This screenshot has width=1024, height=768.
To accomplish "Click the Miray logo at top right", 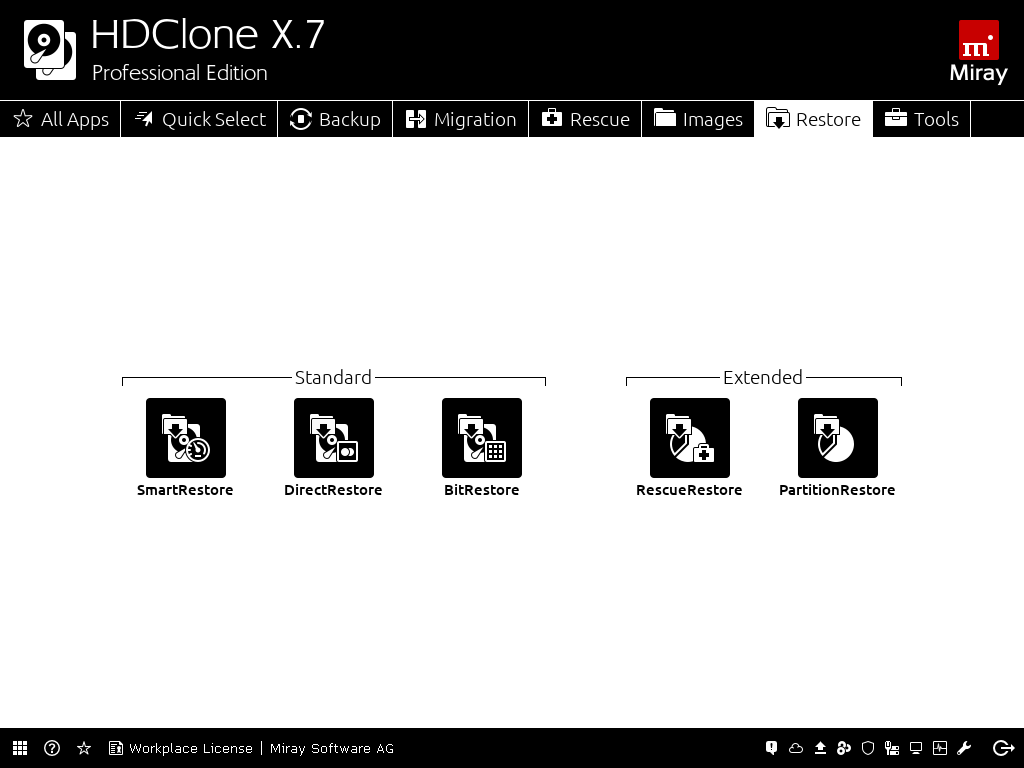I will coord(978,52).
